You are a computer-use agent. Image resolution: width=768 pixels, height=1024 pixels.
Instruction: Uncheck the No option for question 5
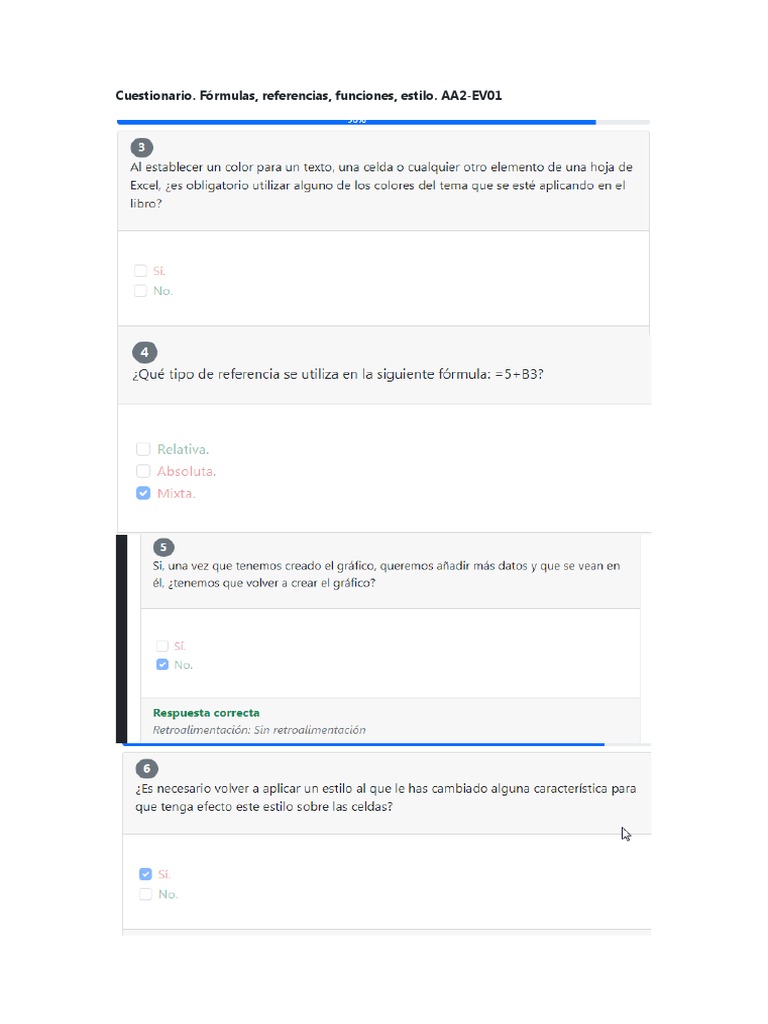pos(163,665)
